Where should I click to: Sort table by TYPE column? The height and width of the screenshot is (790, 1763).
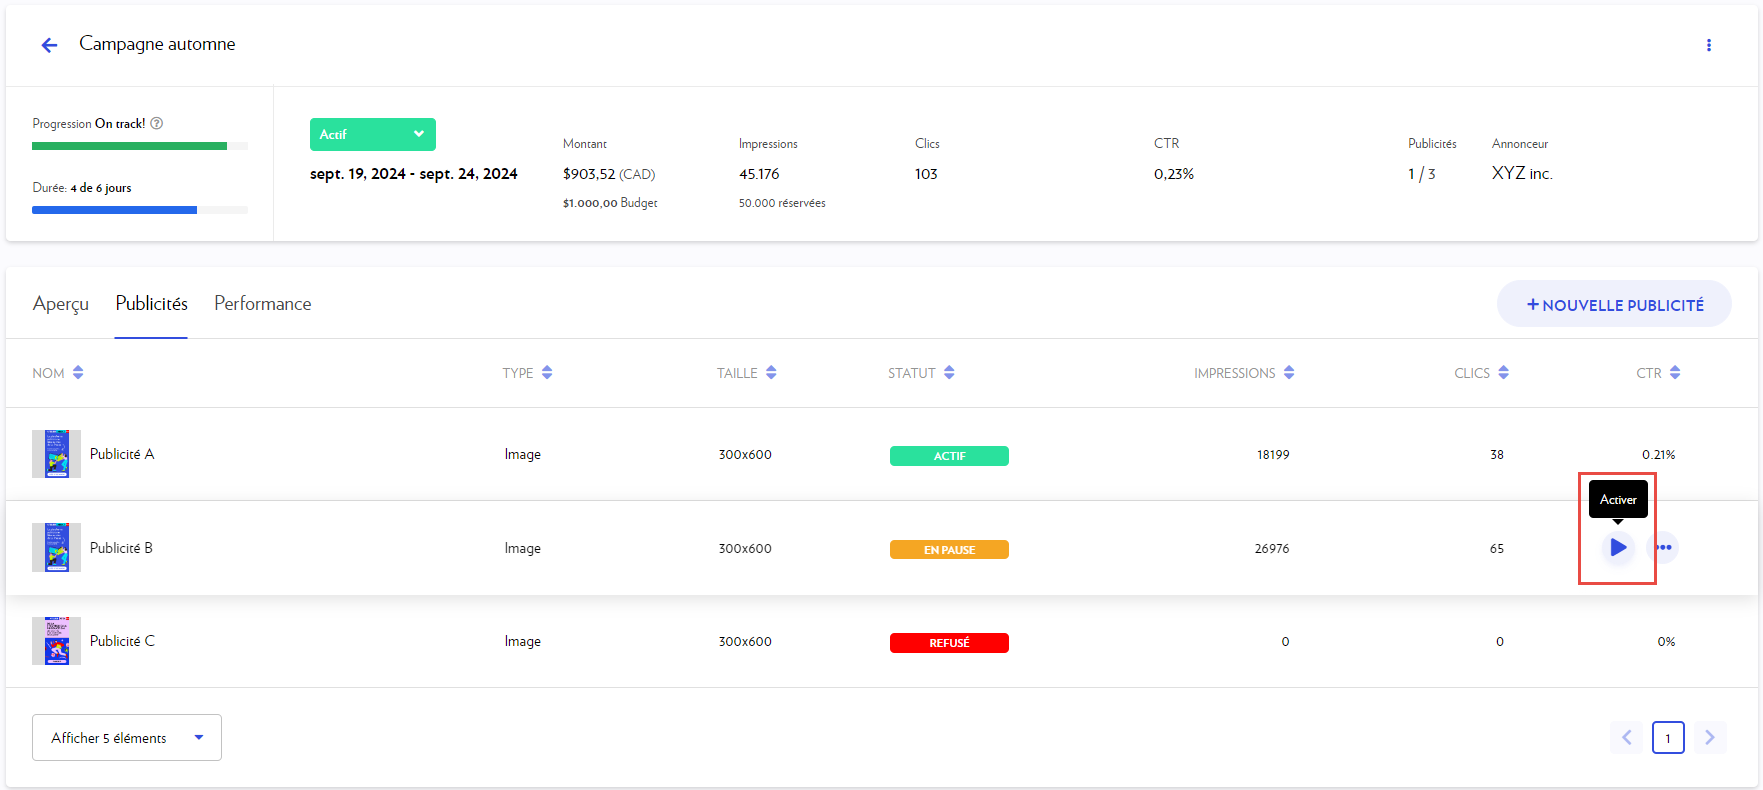tap(547, 373)
